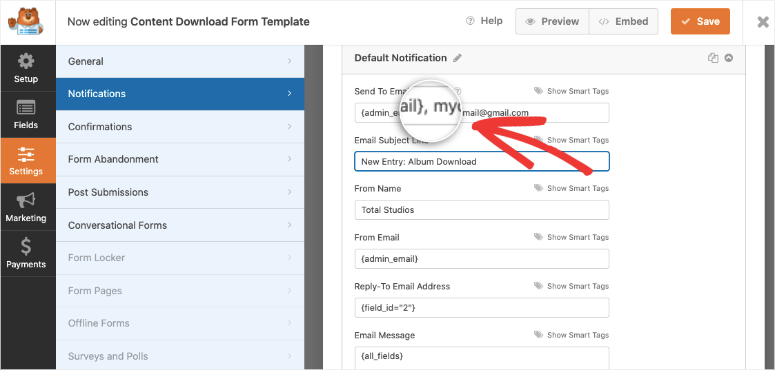Open the Marketing megaphone section
This screenshot has width=775, height=370.
coord(26,207)
